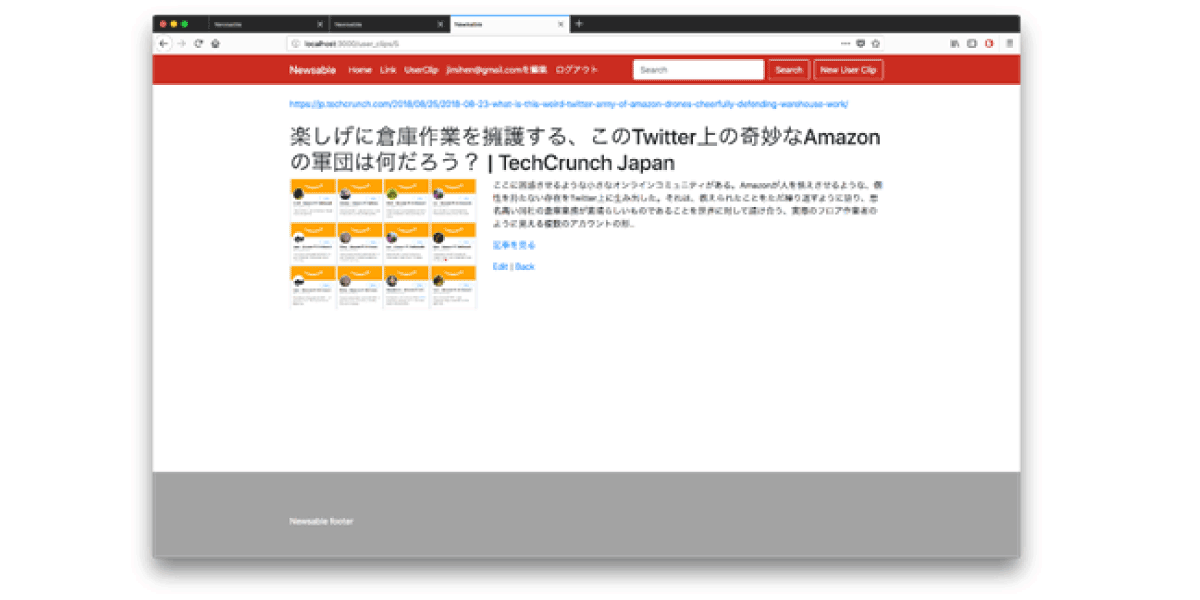Click the Newsable brand logo link
The image size is (1200, 600).
pyautogui.click(x=313, y=70)
